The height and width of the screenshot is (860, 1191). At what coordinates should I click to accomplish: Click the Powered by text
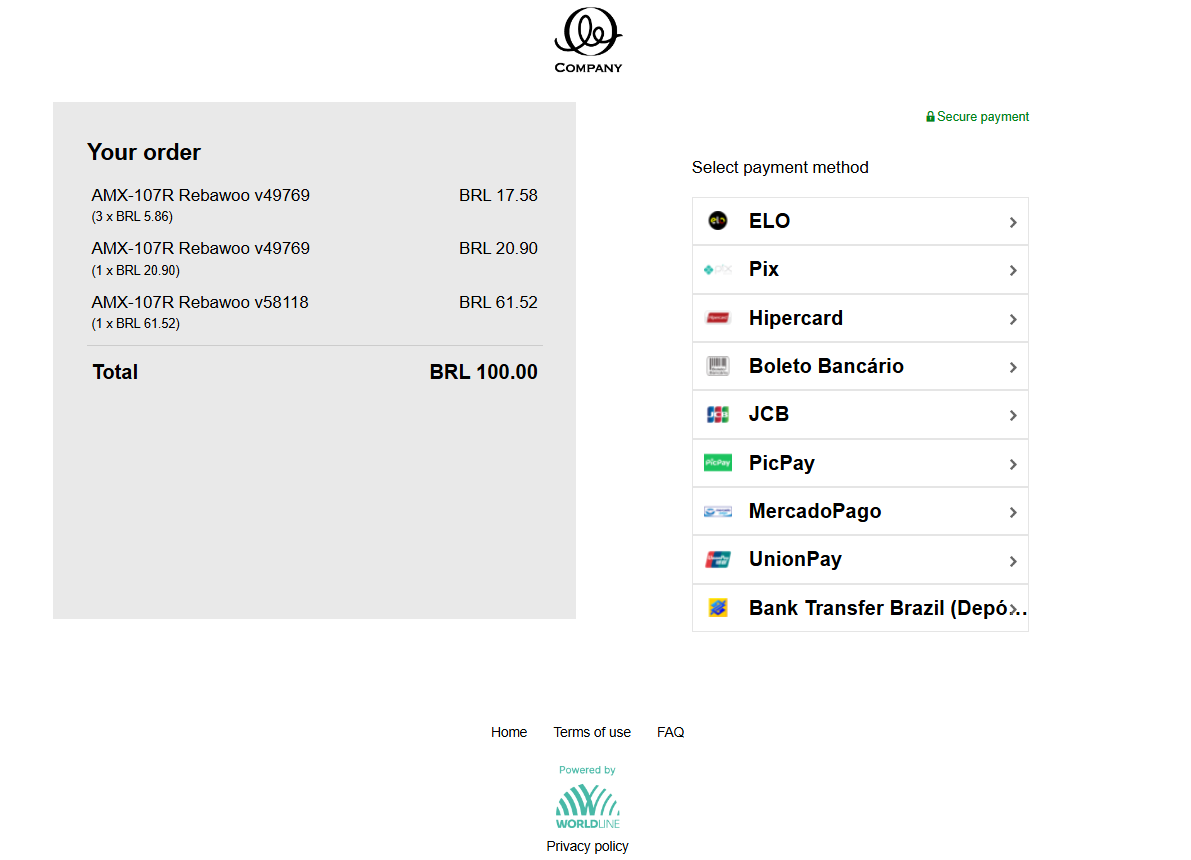(587, 770)
